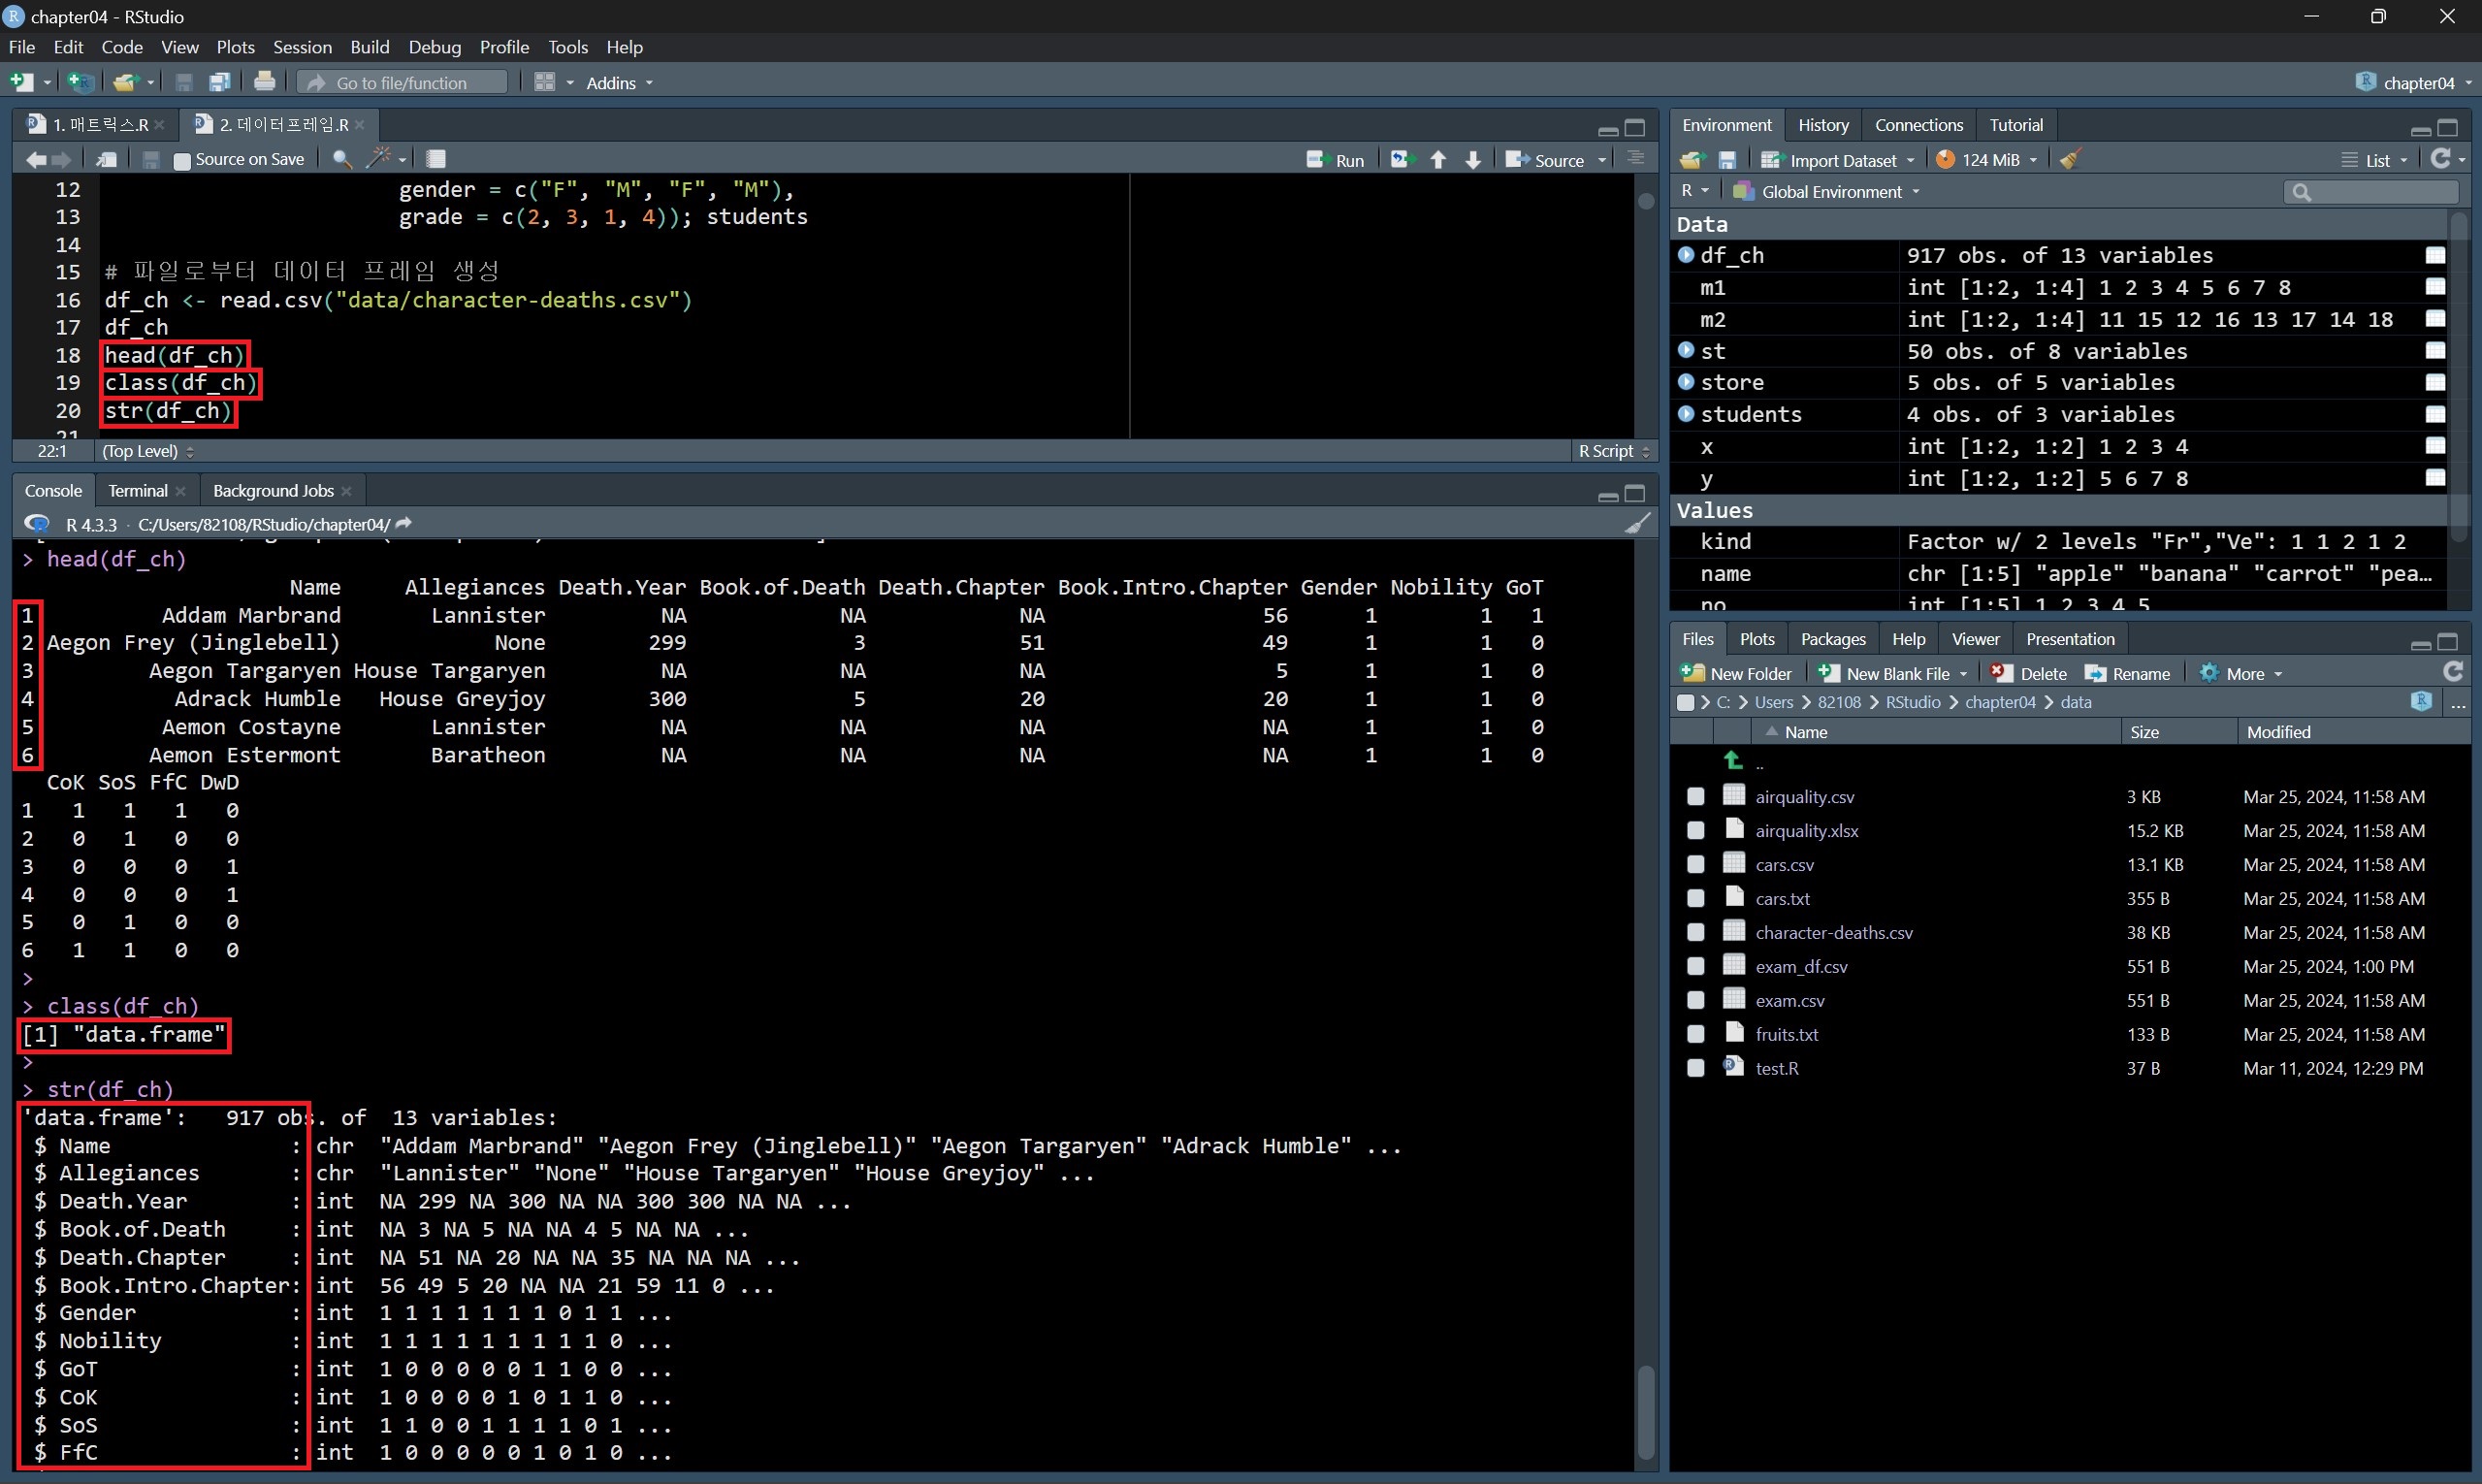Click the print document icon
Image resolution: width=2482 pixels, height=1484 pixels.
pos(264,82)
